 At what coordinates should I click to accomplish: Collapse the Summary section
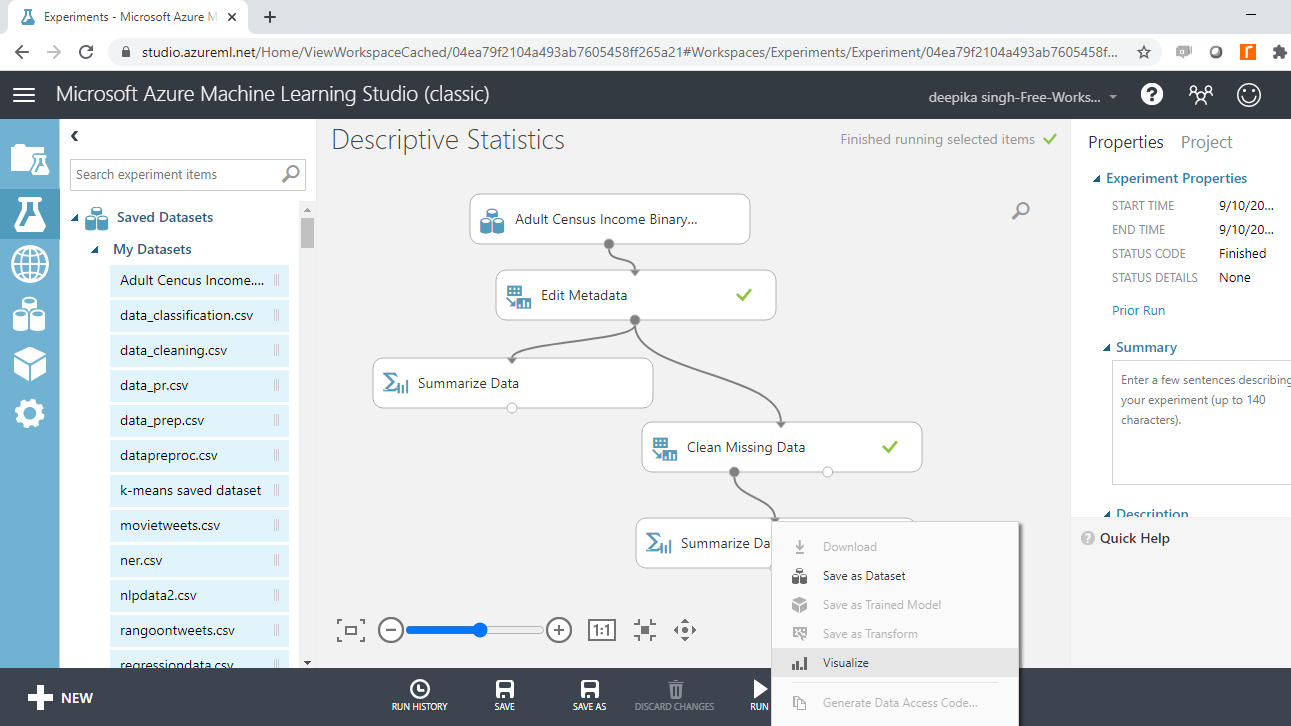point(1107,348)
